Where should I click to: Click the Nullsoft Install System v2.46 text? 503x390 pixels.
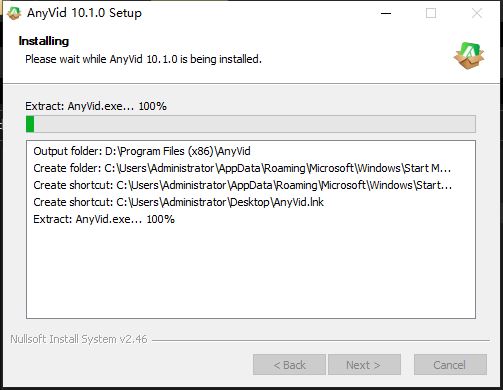(x=79, y=339)
